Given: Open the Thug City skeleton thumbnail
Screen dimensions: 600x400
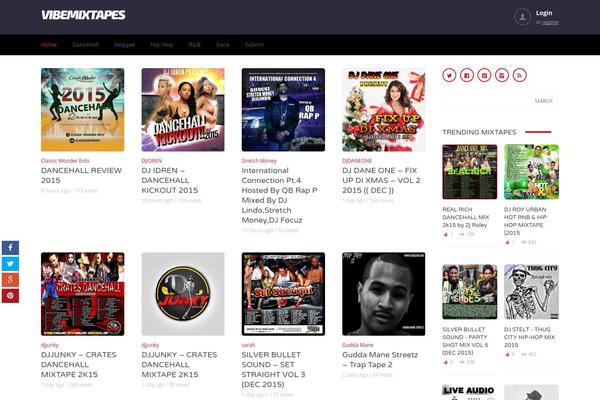Looking at the screenshot, I should tap(532, 292).
